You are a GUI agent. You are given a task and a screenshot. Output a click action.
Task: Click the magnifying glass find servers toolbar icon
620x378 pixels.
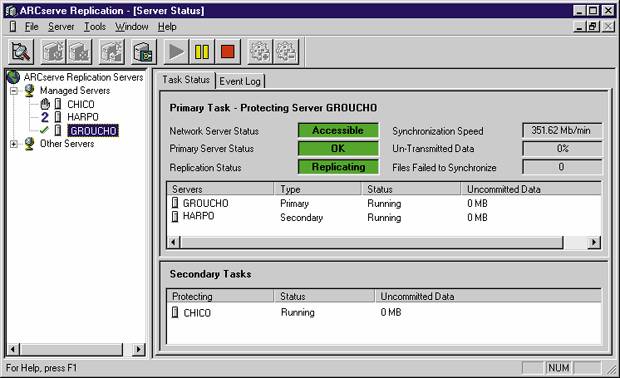click(x=21, y=52)
